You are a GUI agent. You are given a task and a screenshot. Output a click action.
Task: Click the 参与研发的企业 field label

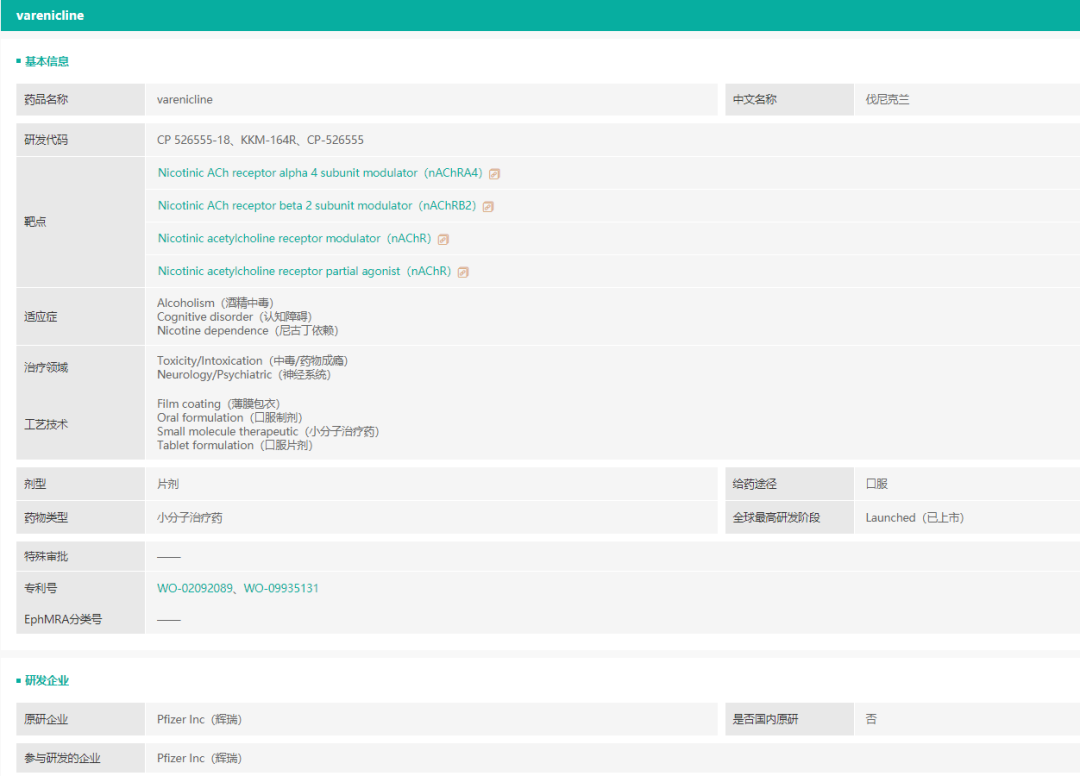tap(62, 758)
